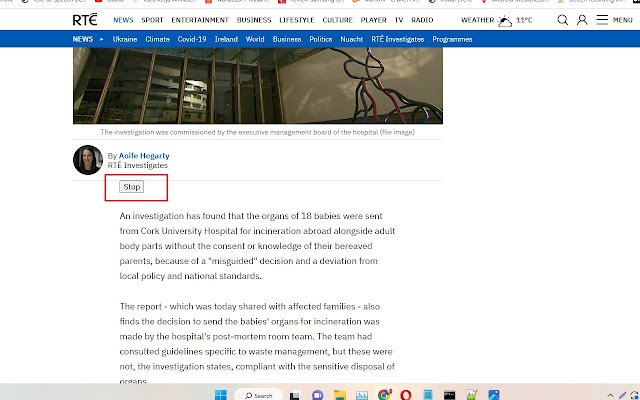
Task: Open the Windows Start button
Action: (x=220, y=395)
